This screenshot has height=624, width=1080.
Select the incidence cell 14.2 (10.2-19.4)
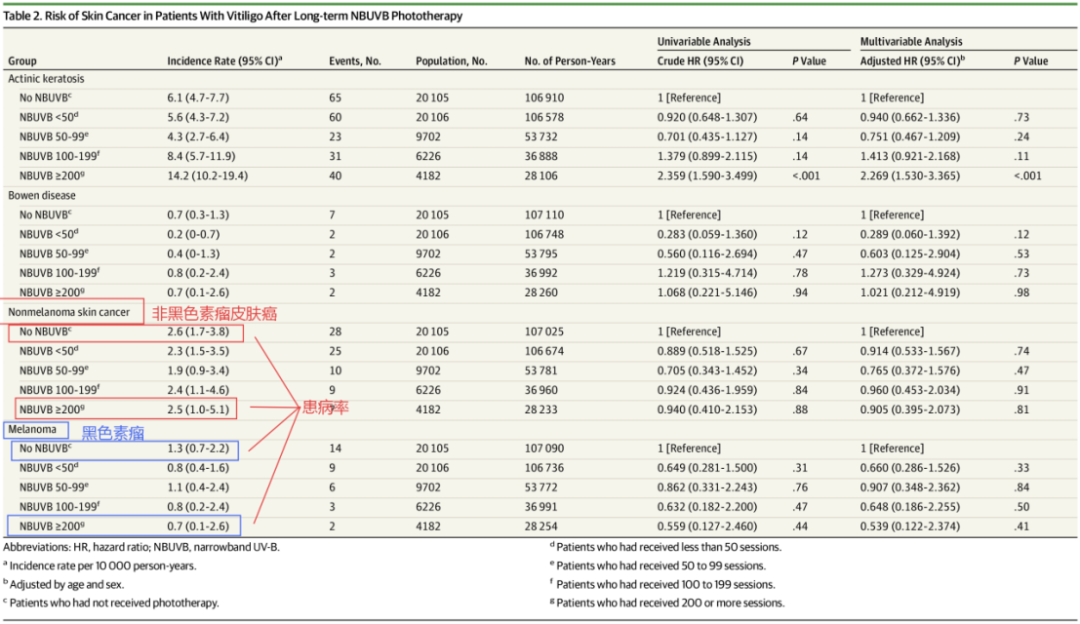pos(207,175)
